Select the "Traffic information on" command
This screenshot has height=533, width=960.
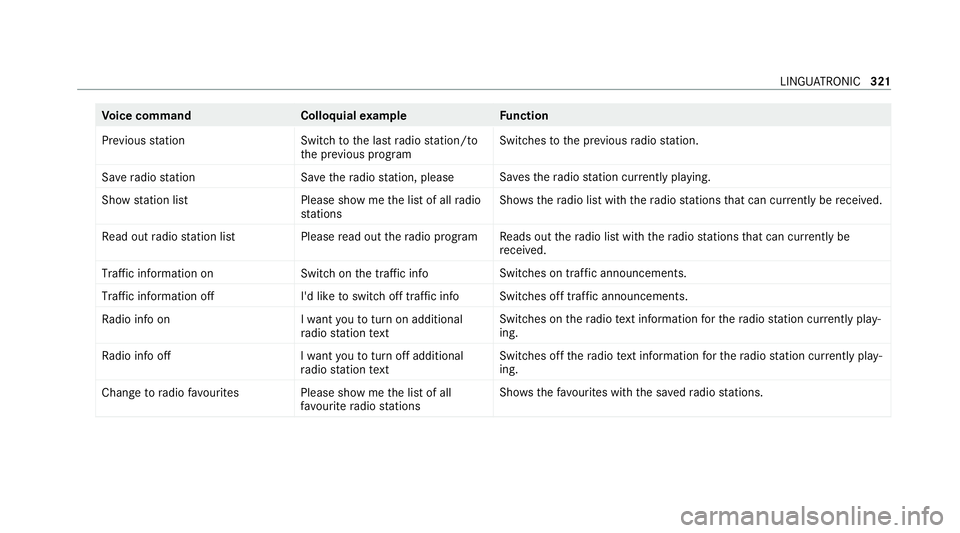tap(157, 273)
